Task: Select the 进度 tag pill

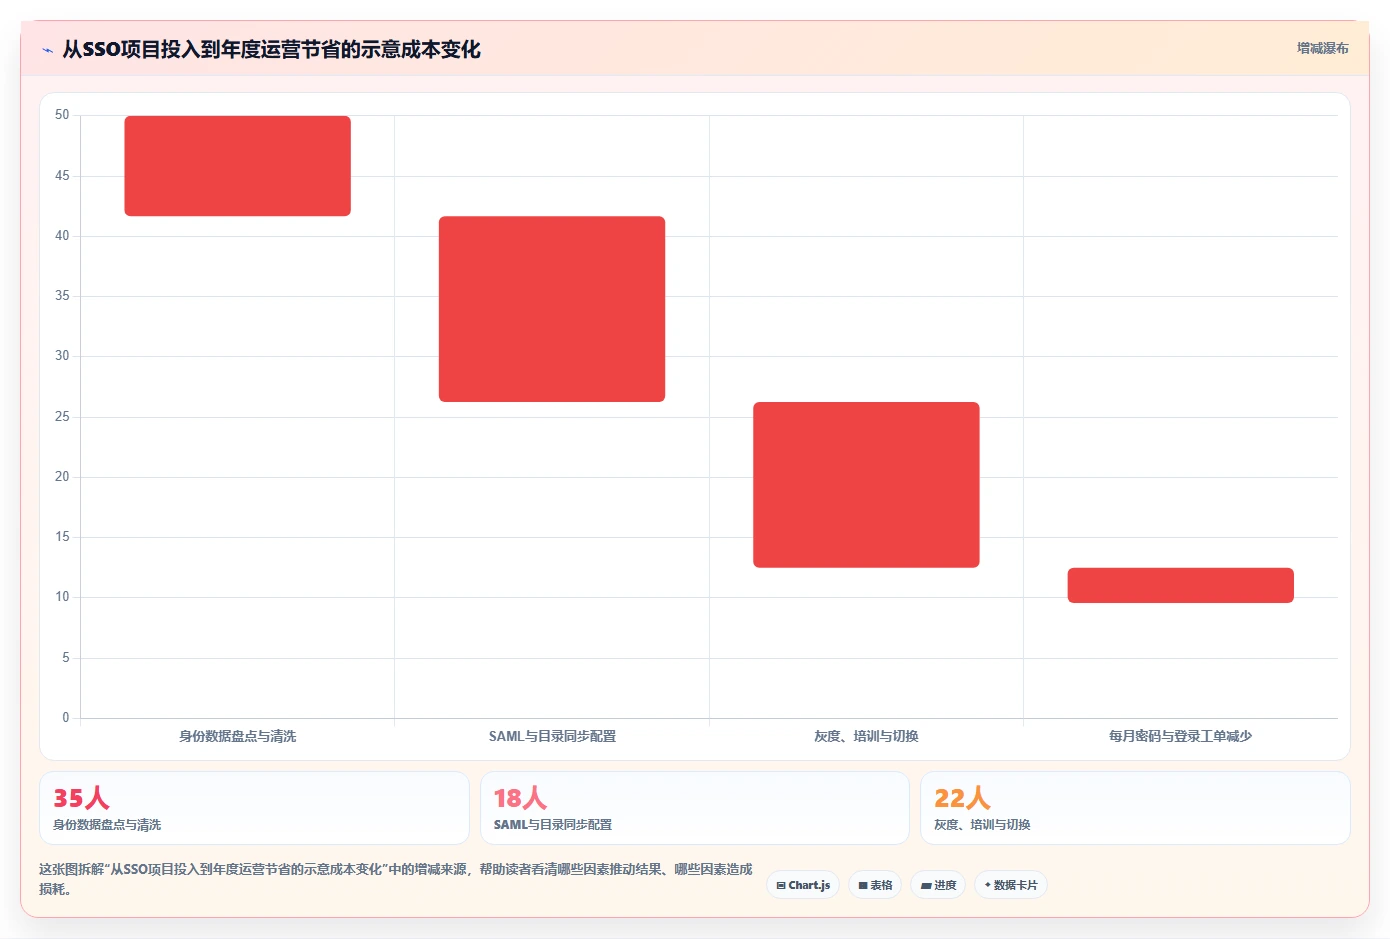Action: [x=938, y=885]
